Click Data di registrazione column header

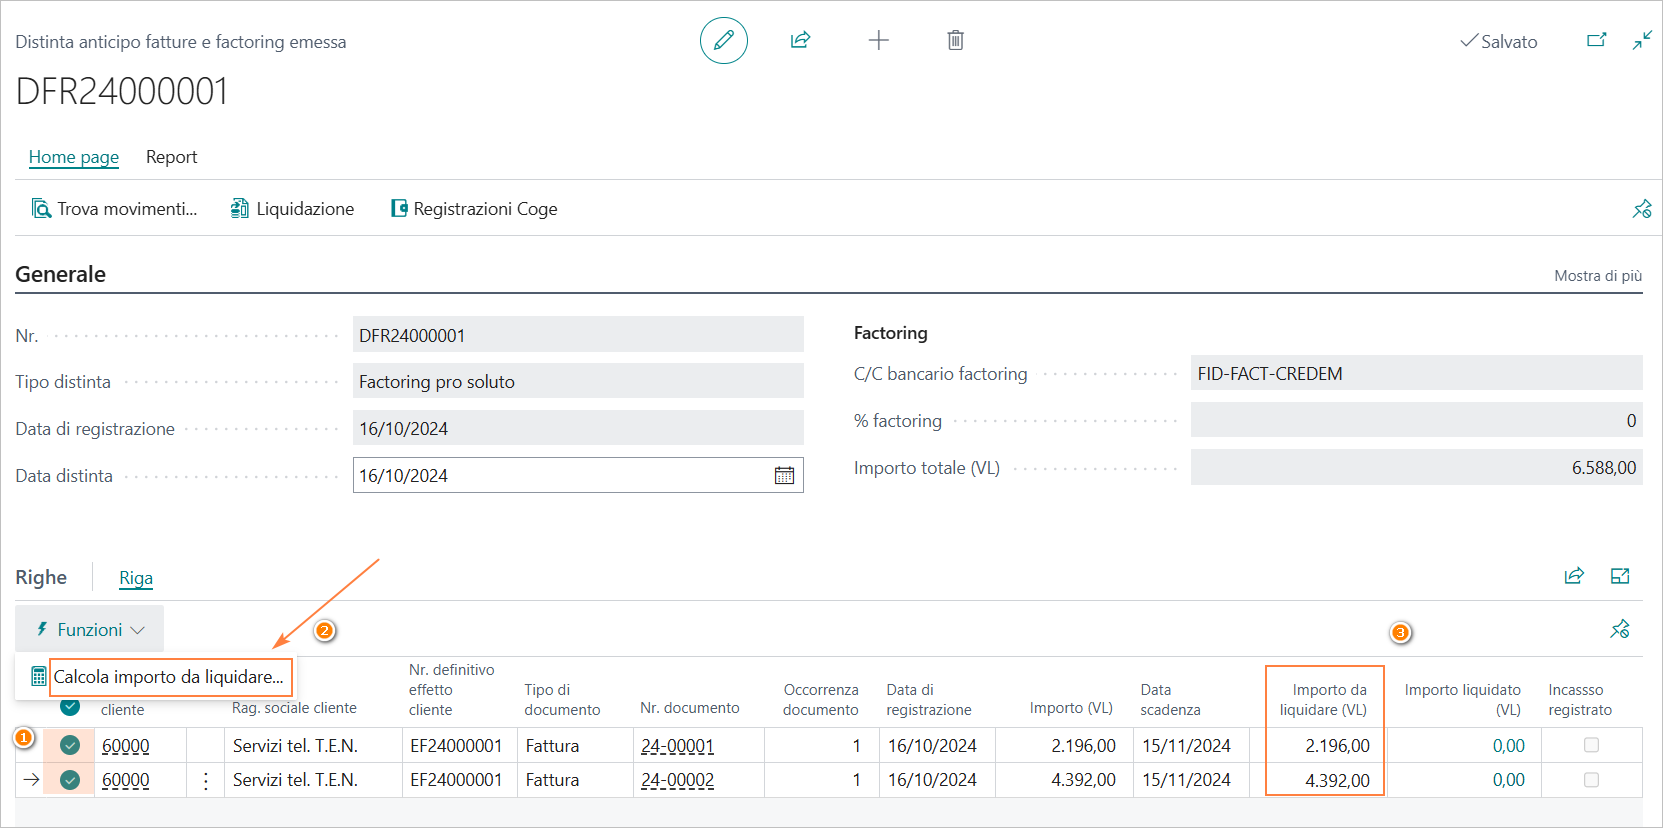click(x=929, y=699)
